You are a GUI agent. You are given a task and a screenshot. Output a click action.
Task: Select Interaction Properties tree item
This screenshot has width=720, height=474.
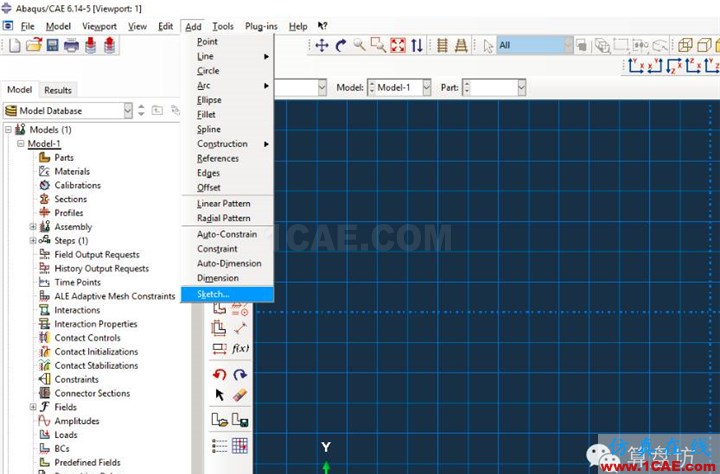pos(96,324)
